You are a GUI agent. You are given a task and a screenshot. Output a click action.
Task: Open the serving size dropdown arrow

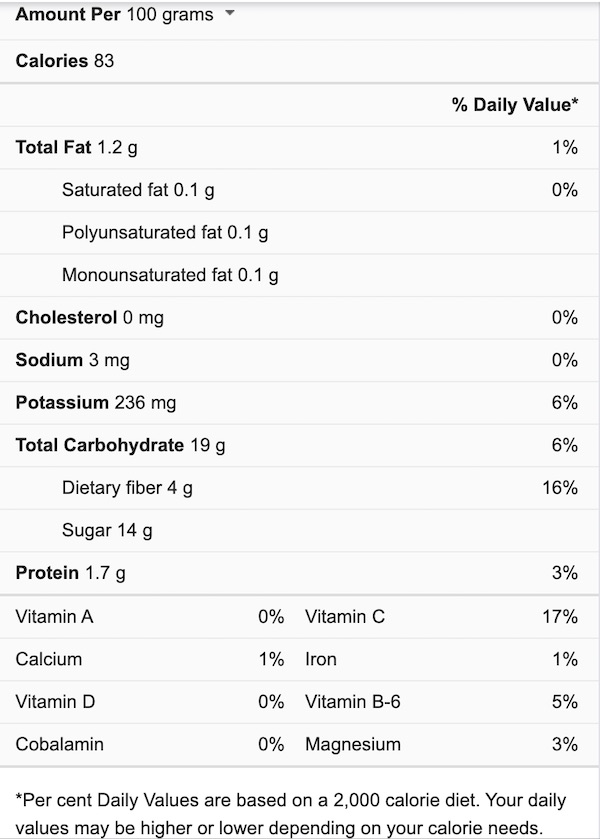coord(230,13)
